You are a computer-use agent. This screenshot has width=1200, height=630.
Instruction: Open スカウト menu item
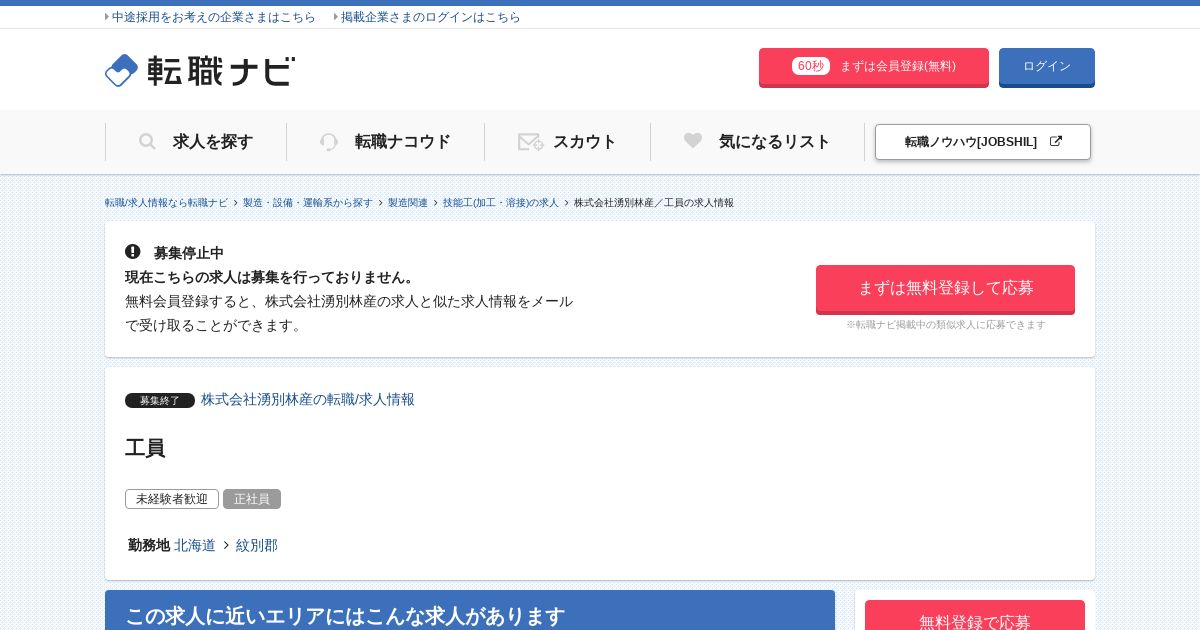[x=568, y=142]
